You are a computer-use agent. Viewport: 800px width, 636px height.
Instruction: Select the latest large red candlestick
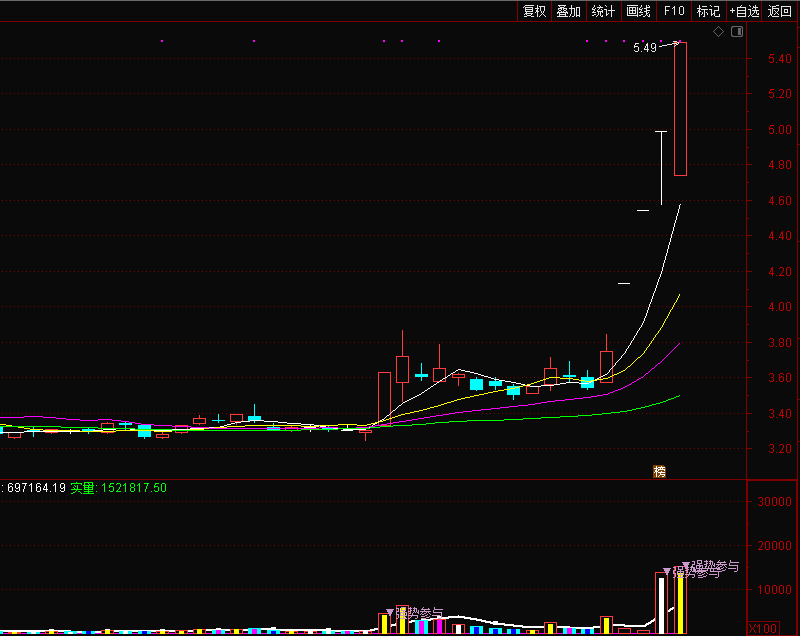(x=680, y=109)
